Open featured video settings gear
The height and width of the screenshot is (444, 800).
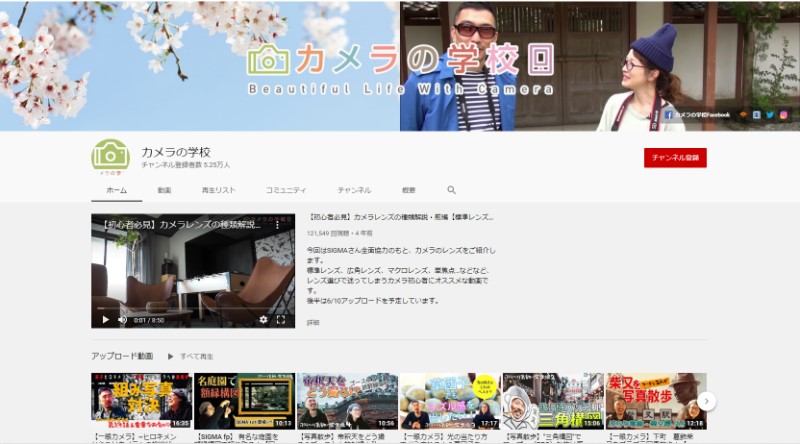pyautogui.click(x=263, y=319)
